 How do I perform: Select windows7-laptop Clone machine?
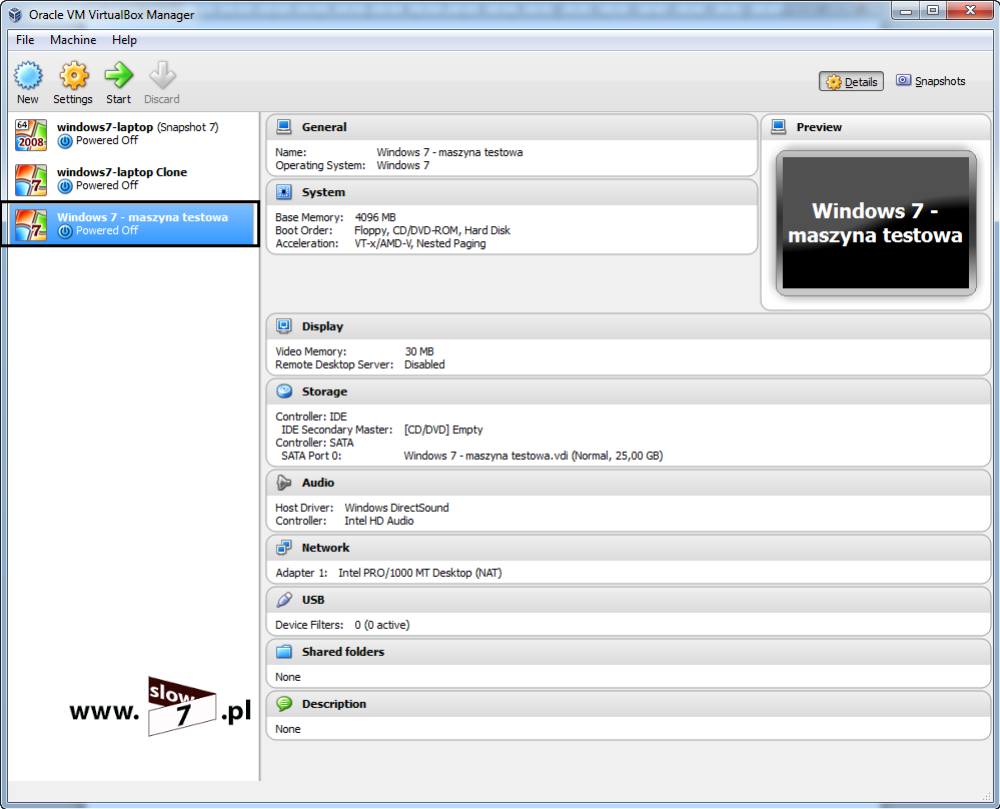coord(133,180)
